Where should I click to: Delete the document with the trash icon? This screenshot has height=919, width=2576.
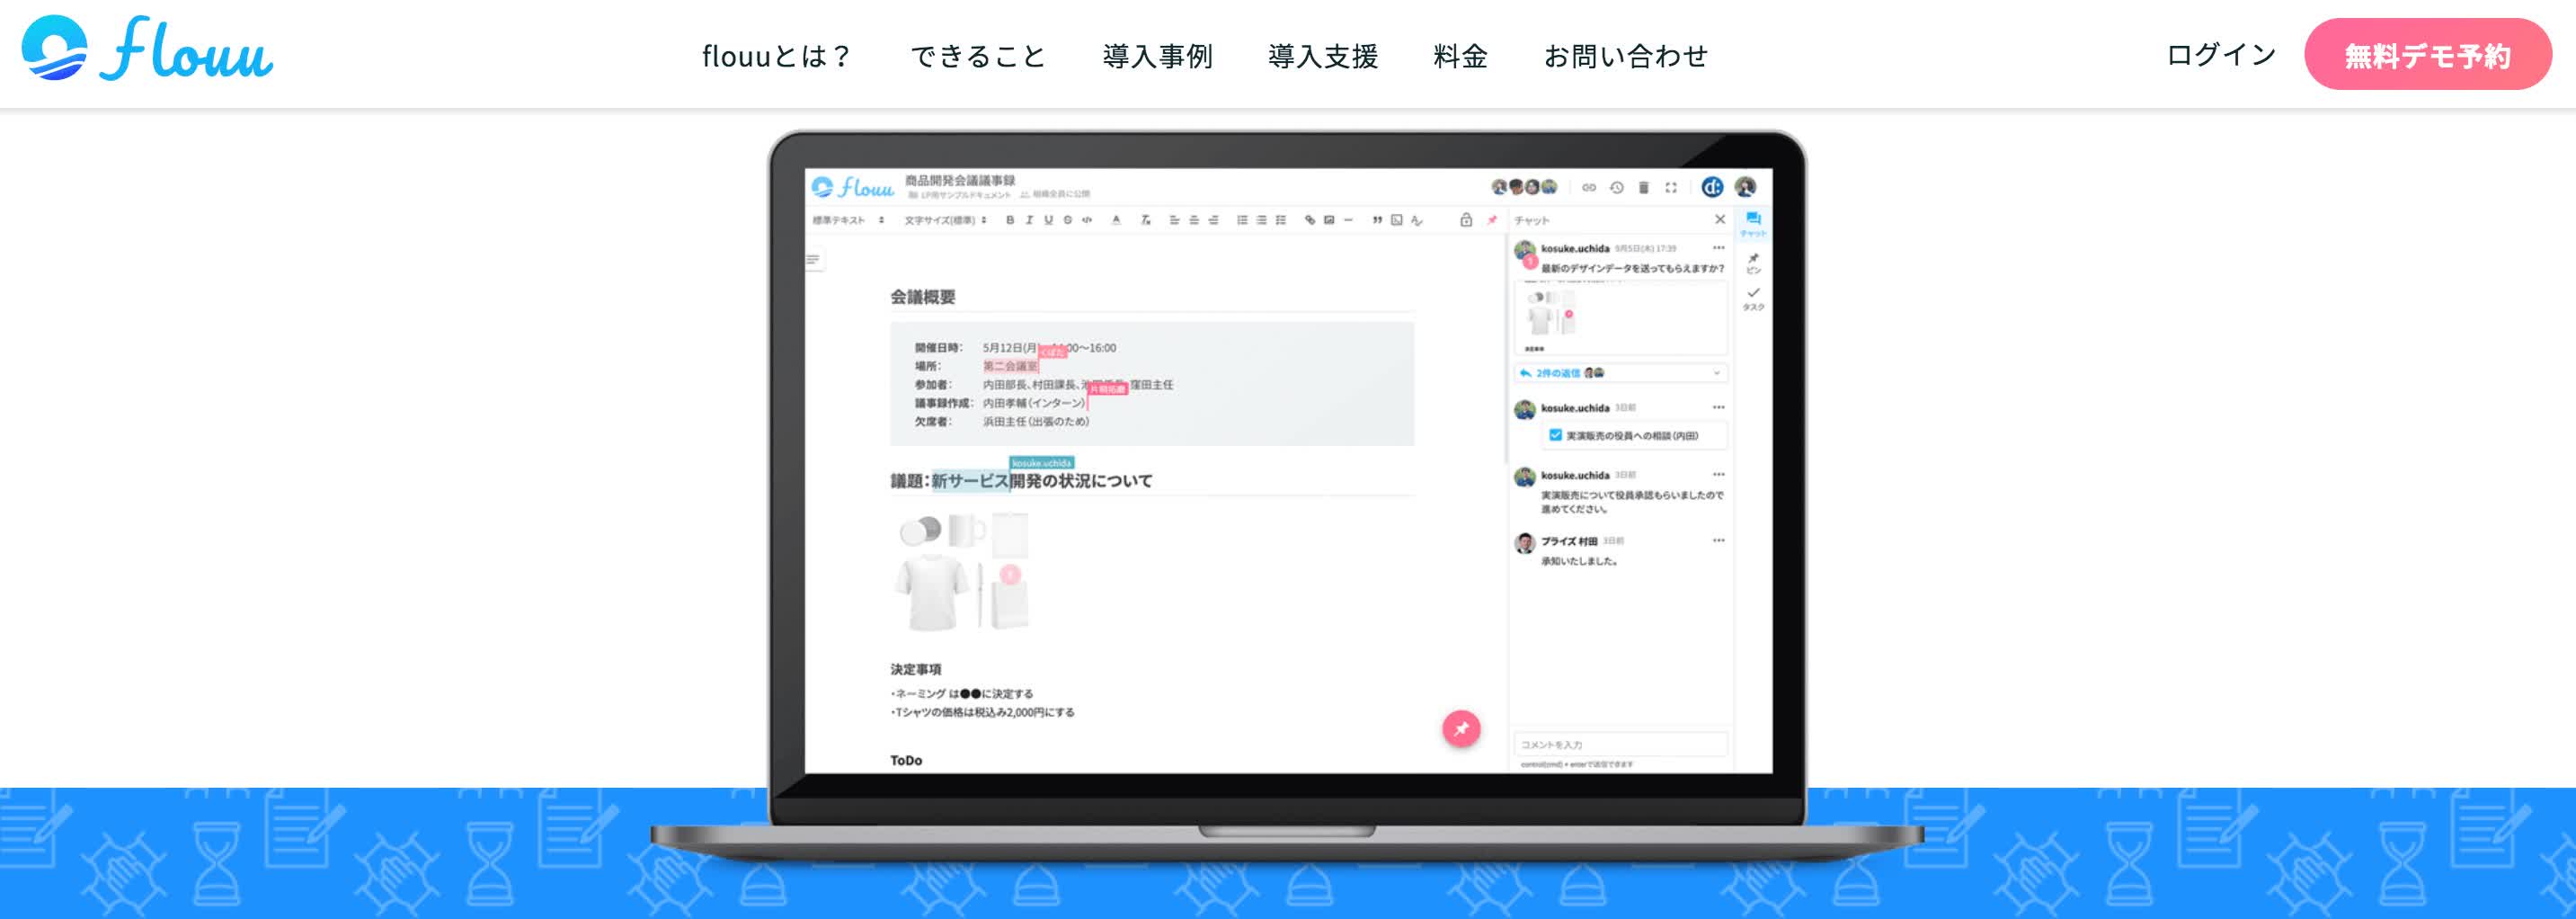(x=1643, y=187)
